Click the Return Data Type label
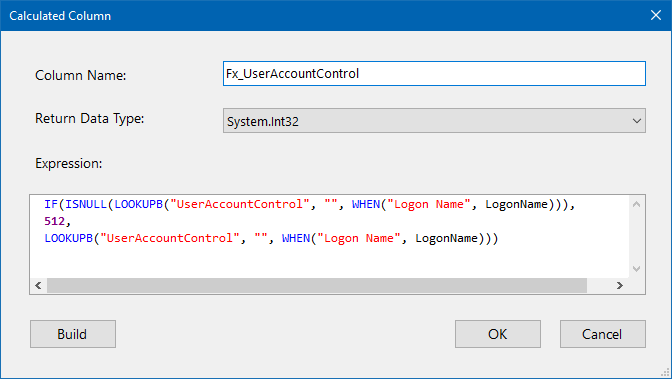The image size is (672, 379). (x=90, y=118)
